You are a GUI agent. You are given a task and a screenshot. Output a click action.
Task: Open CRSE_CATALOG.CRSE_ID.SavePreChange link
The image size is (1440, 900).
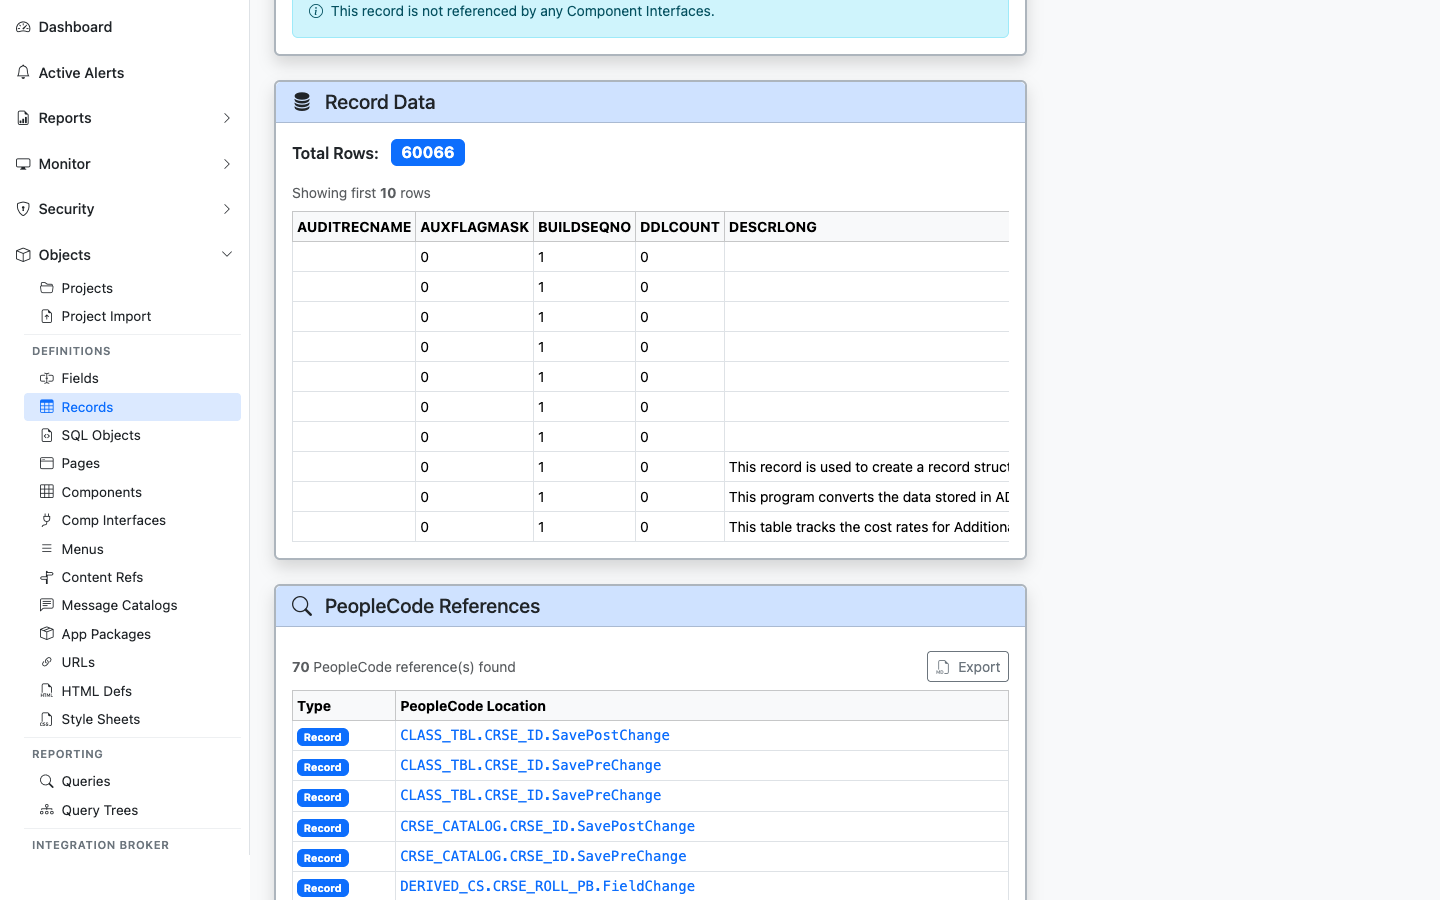tap(543, 856)
